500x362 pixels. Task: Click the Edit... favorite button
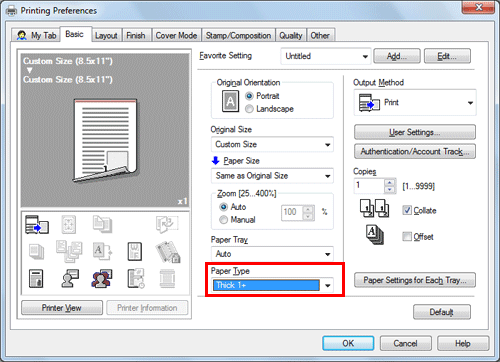(447, 56)
